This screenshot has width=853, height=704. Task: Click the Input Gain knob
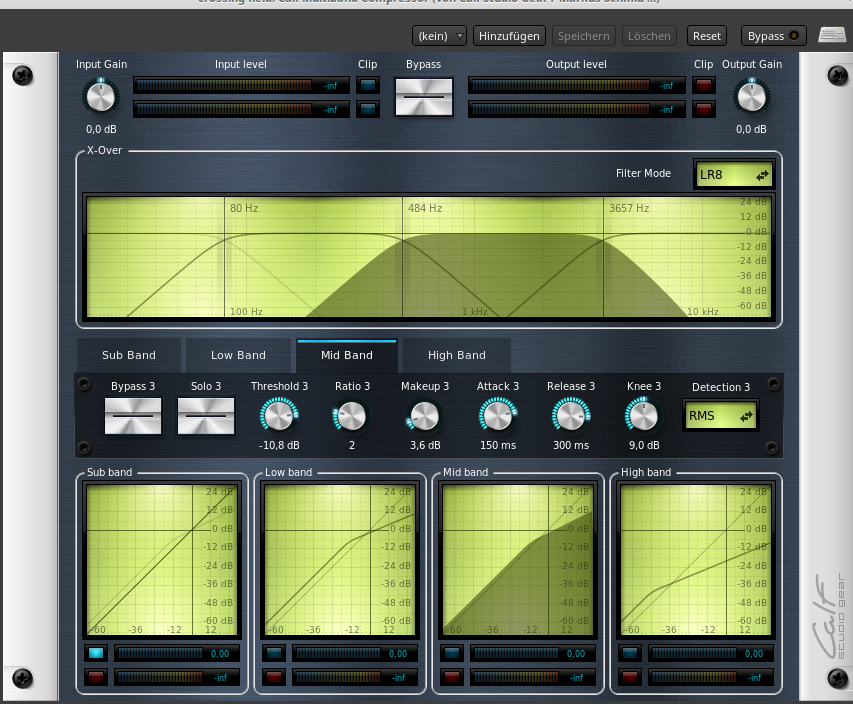pyautogui.click(x=101, y=98)
